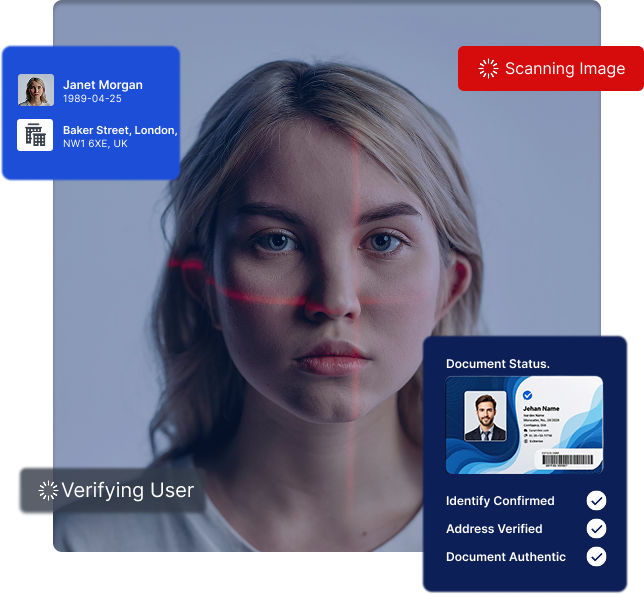Viewport: 644px width, 594px height.
Task: Click the profile avatar beside Janet Morgan
Action: pos(35,90)
